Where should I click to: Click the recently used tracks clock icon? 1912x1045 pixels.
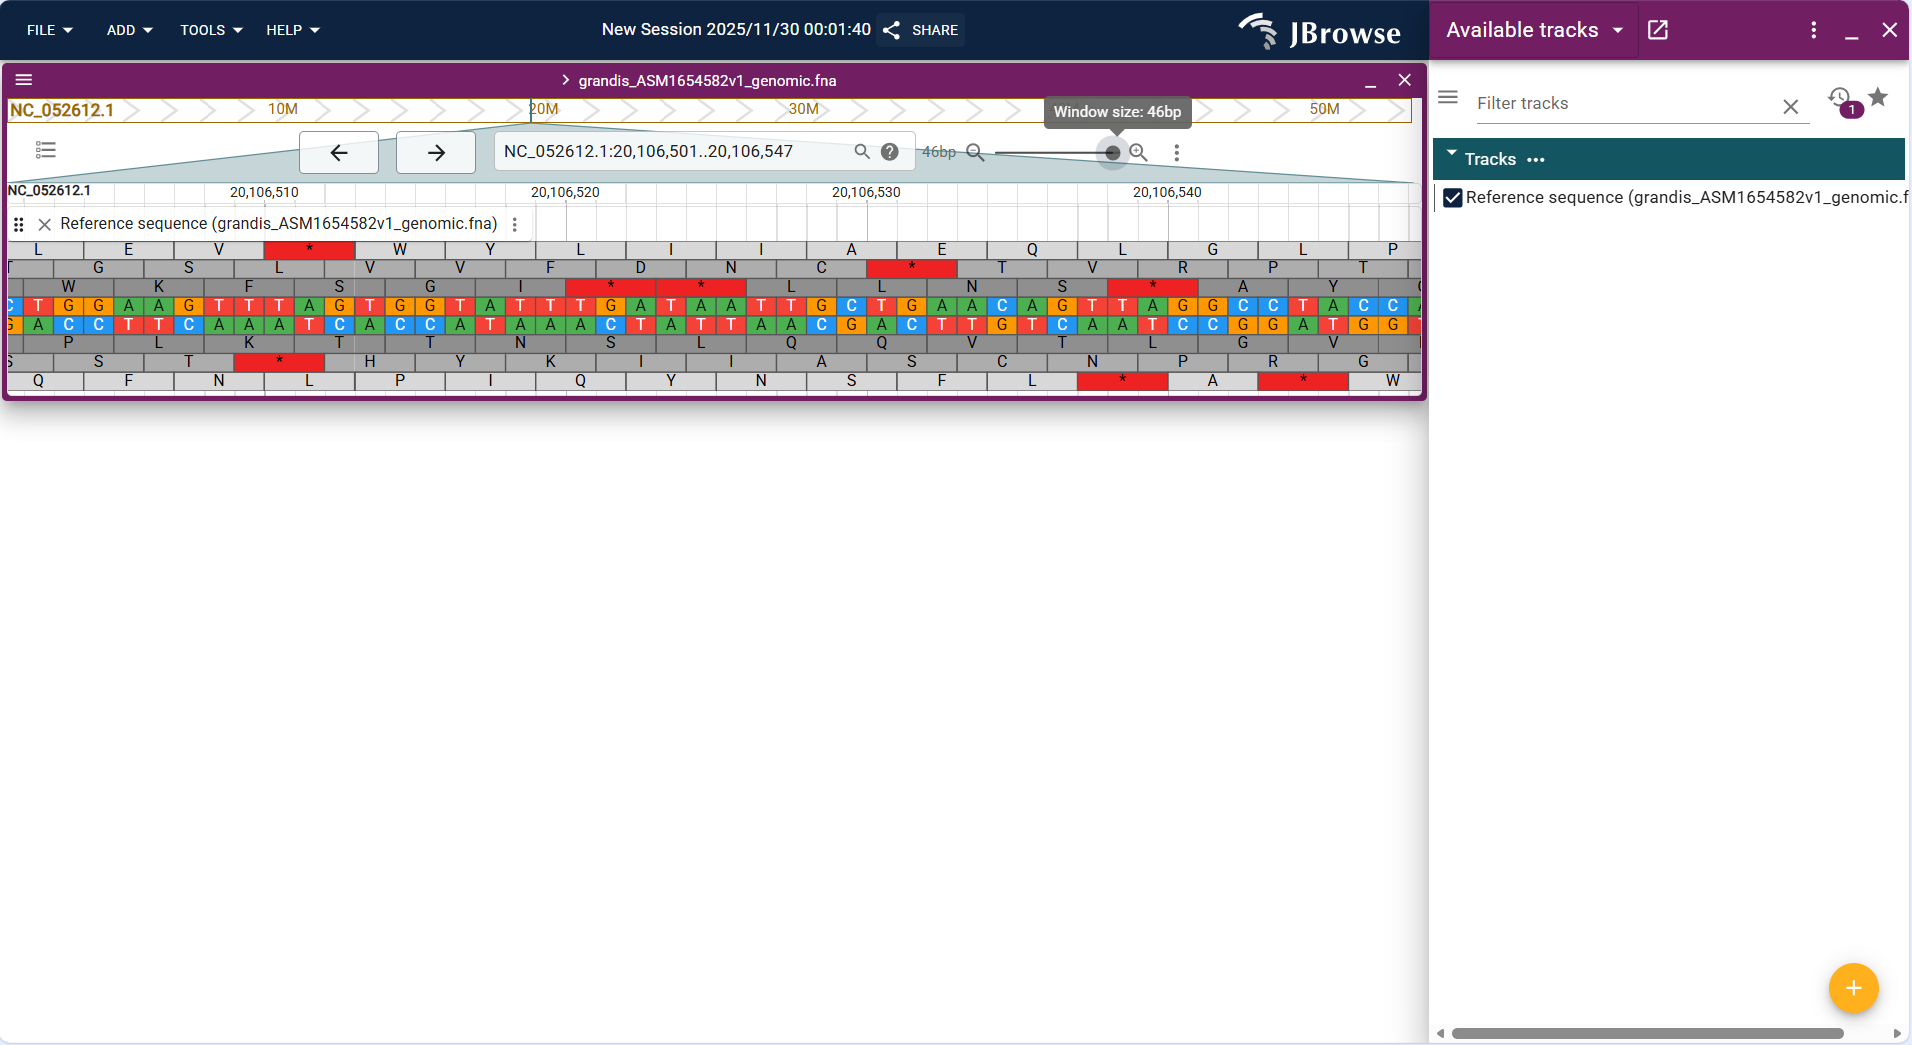[1839, 98]
